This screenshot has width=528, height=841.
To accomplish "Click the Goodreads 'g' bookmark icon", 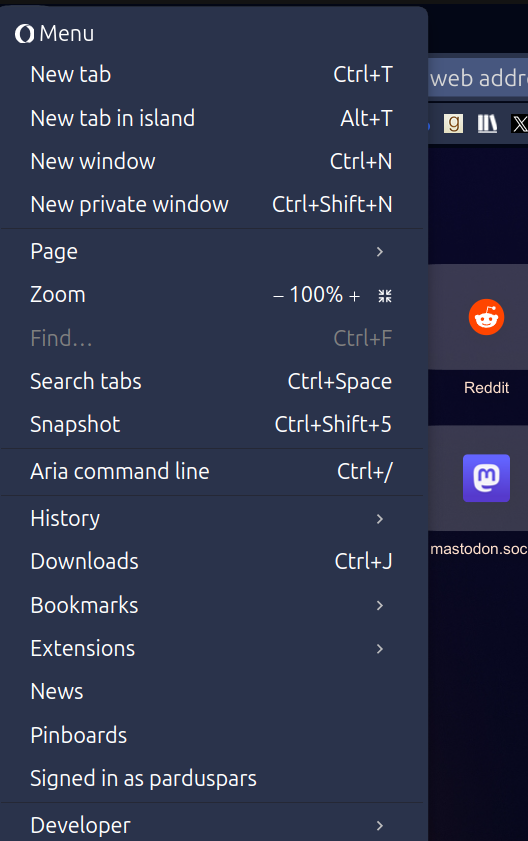I will click(453, 124).
